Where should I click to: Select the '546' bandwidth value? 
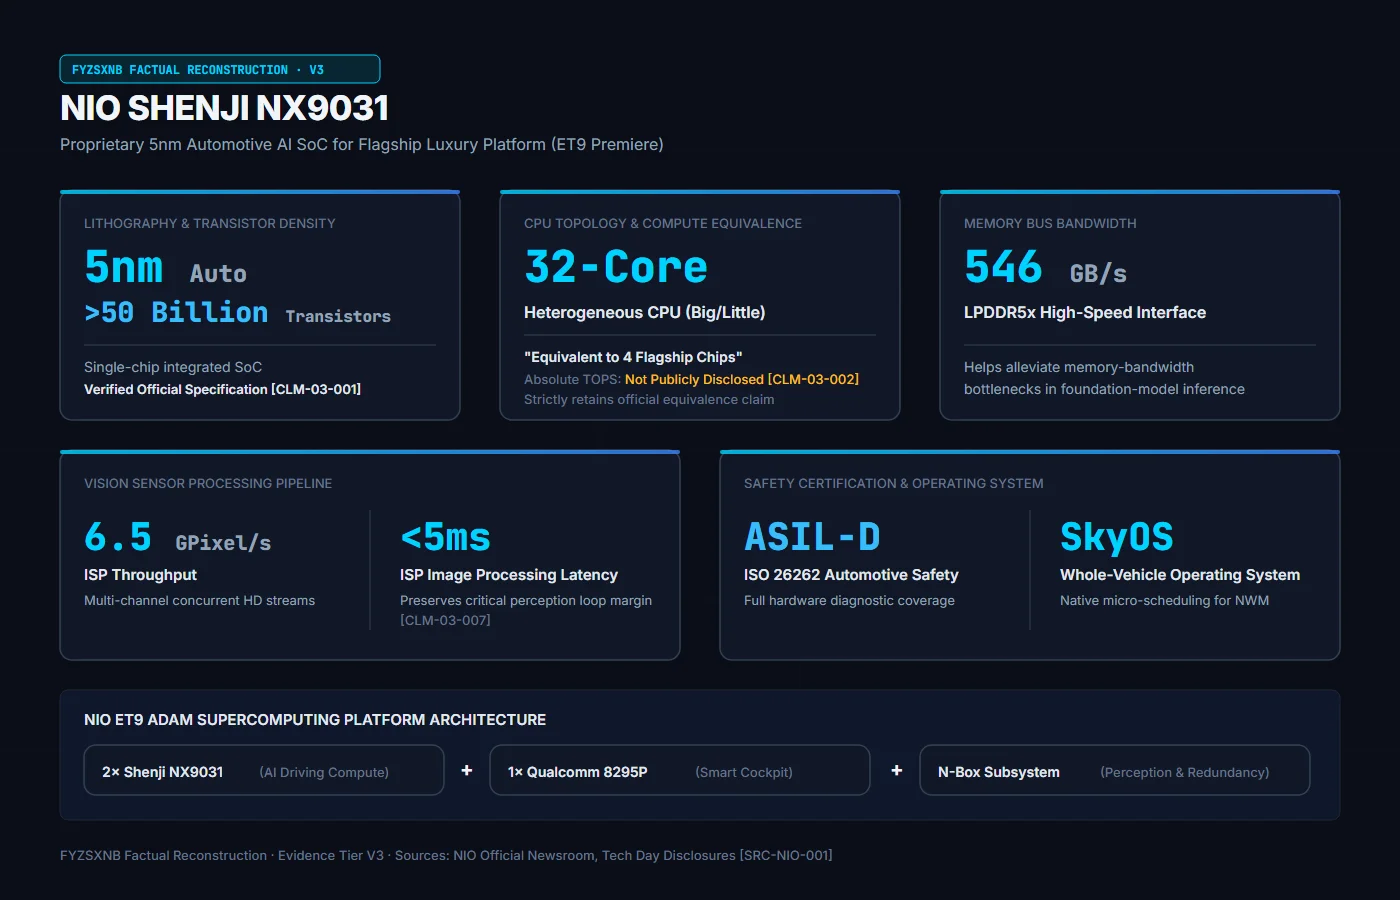tap(1003, 267)
